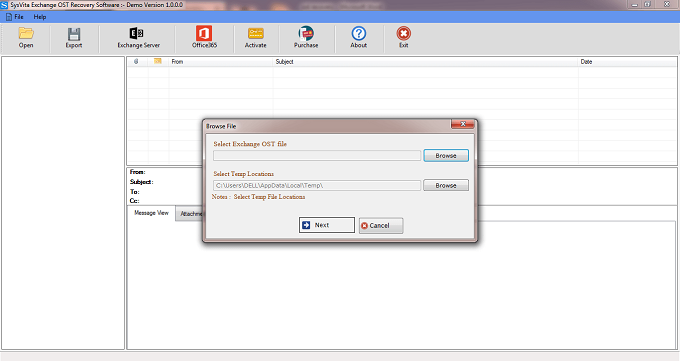Click the red Exit toolbar icon
The image size is (680, 361).
[x=403, y=38]
